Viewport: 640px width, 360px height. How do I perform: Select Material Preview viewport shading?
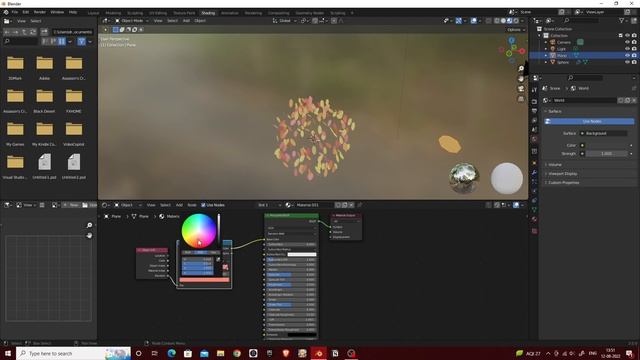click(509, 21)
